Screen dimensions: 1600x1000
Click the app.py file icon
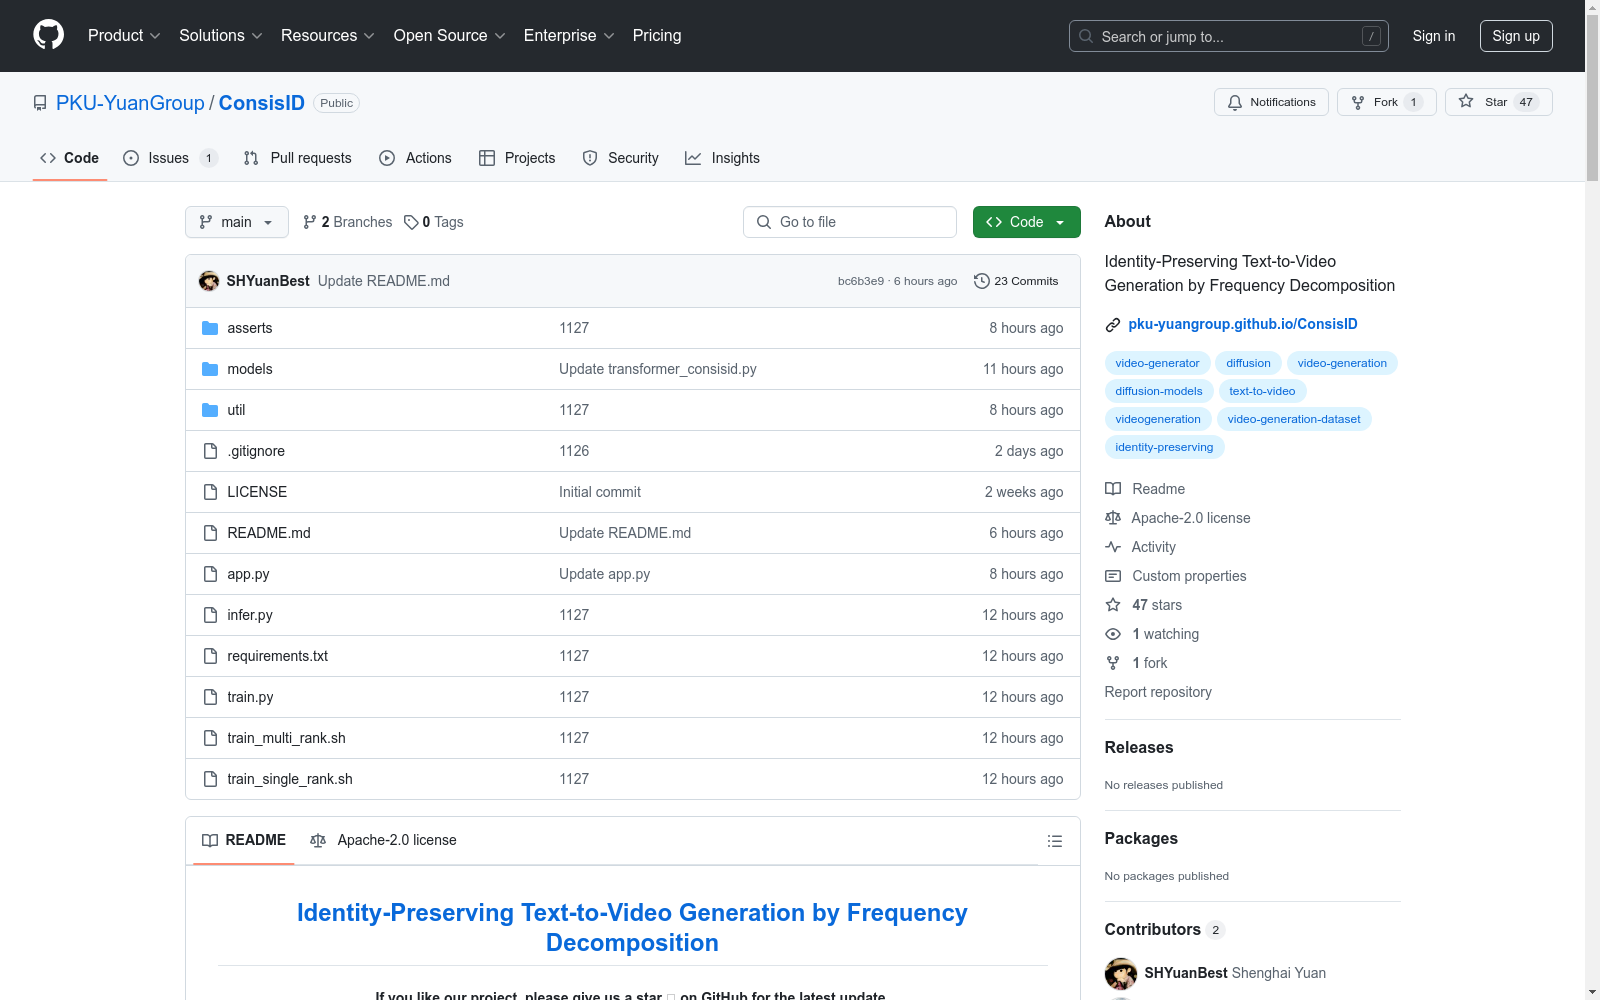point(210,574)
